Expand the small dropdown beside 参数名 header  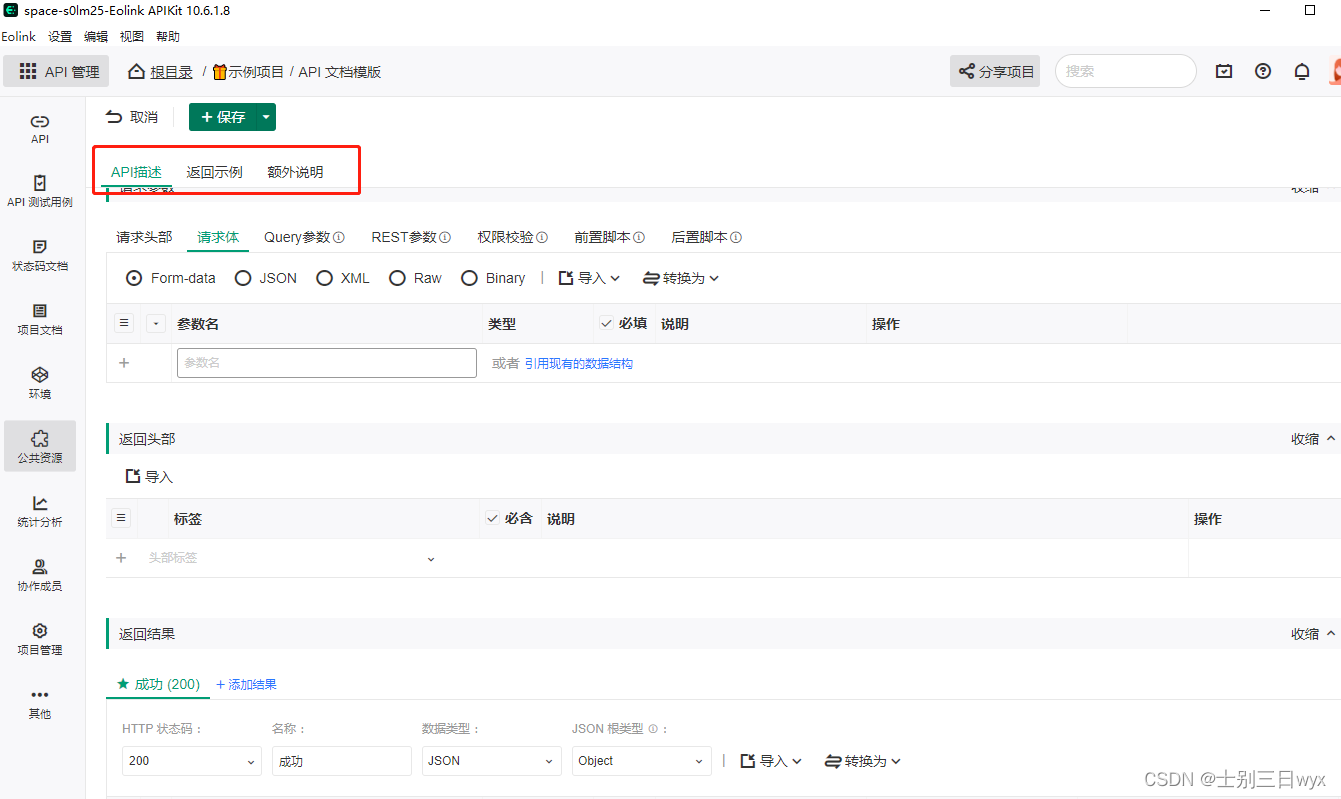156,323
